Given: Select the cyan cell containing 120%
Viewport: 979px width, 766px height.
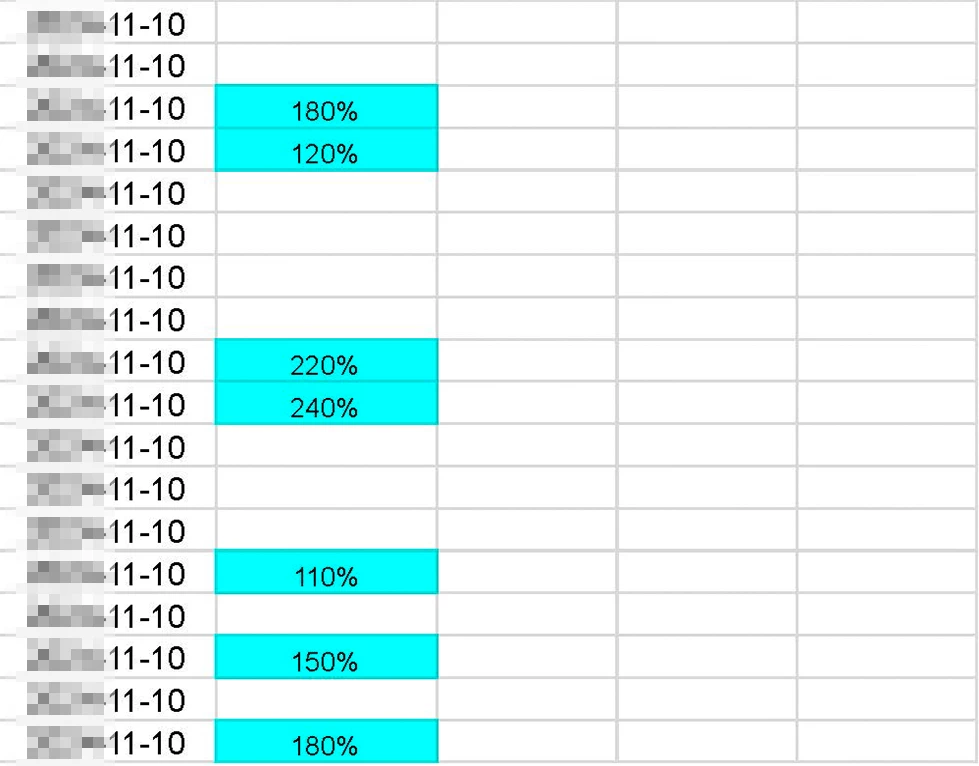Looking at the screenshot, I should point(326,150).
